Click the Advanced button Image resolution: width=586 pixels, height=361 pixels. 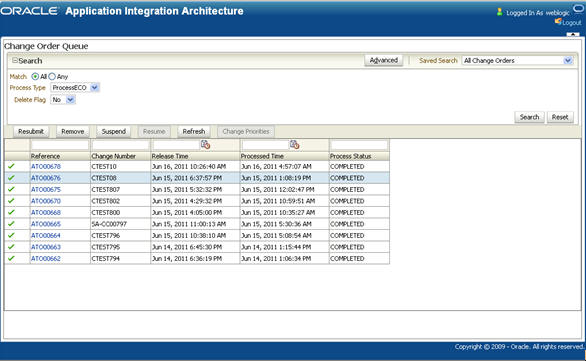pyautogui.click(x=383, y=60)
